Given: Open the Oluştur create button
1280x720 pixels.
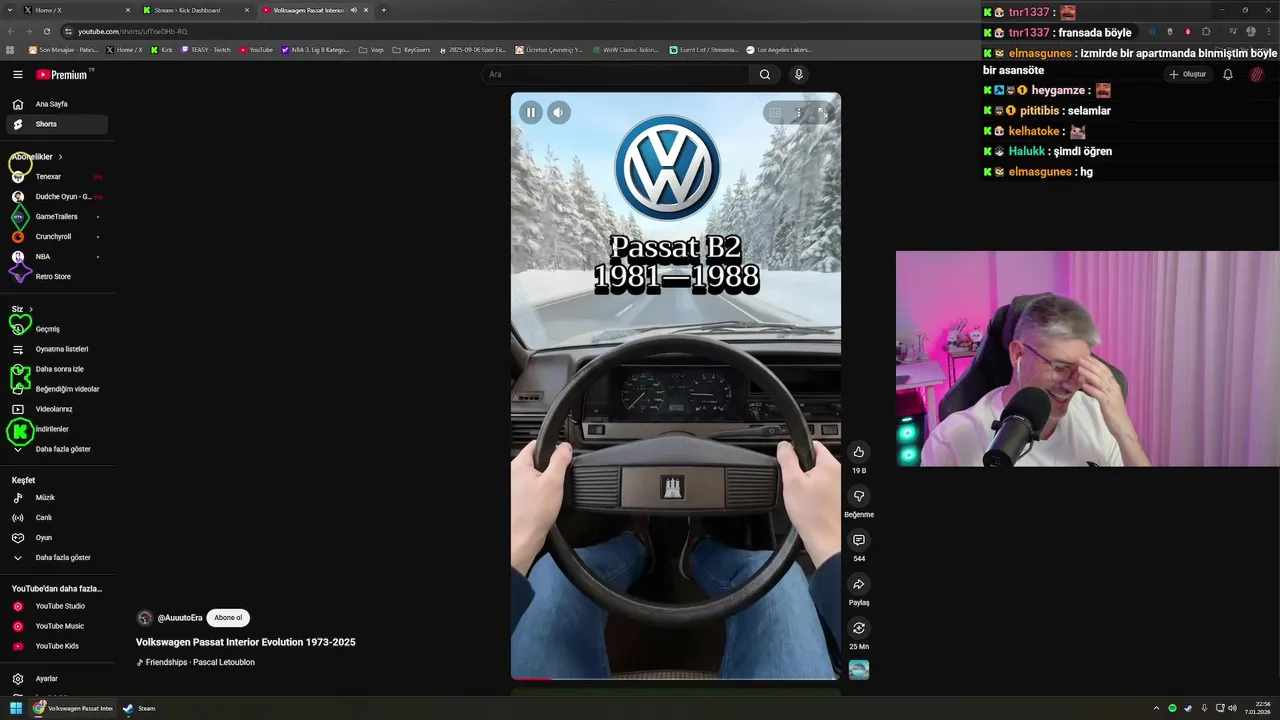Looking at the screenshot, I should click(x=1188, y=74).
